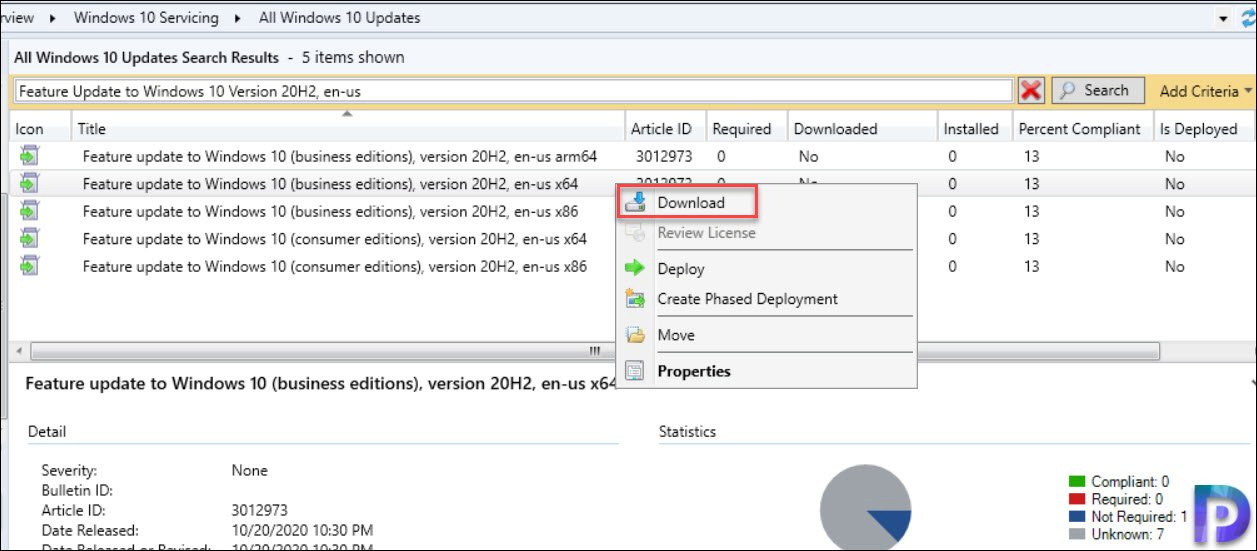Click the pie chart in Statistics
Screen dimensions: 1257x551
coord(865,509)
